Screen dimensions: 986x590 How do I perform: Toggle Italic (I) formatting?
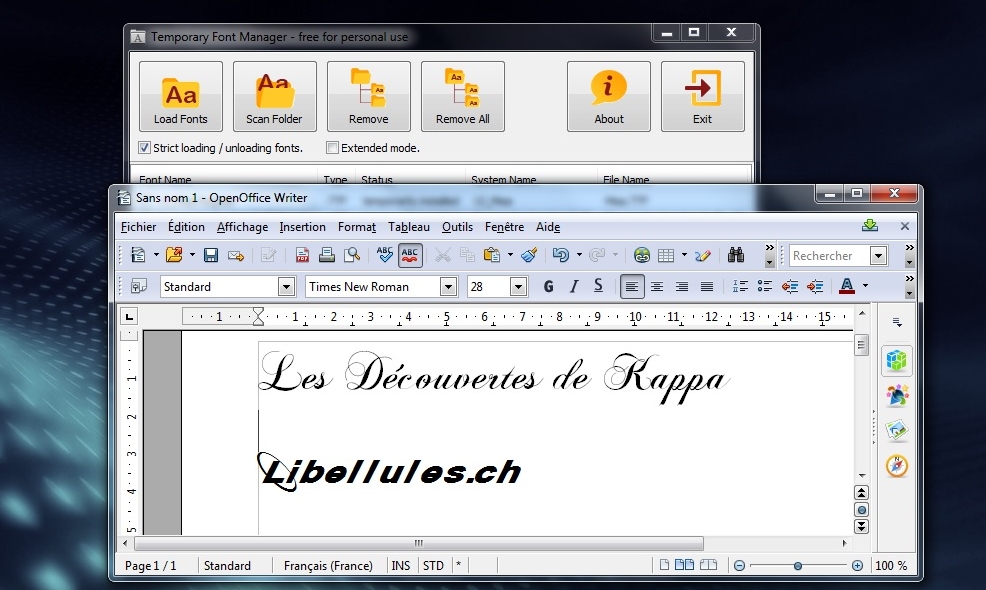pyautogui.click(x=573, y=287)
